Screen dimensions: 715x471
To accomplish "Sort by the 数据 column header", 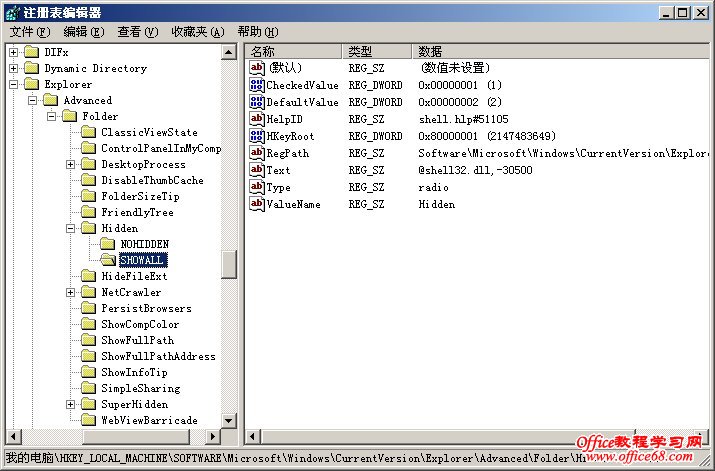I will pos(561,52).
